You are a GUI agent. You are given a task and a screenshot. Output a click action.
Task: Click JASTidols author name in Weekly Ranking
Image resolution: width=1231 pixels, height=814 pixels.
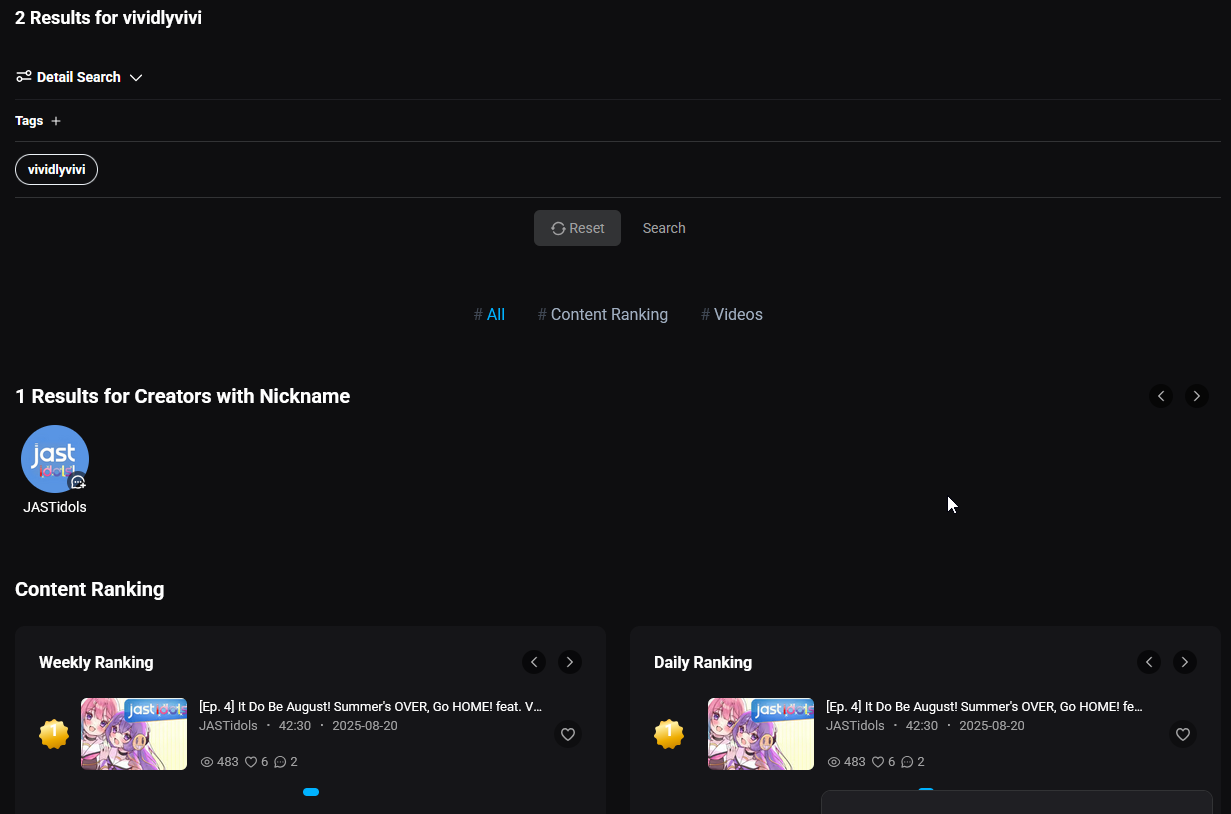coord(228,726)
